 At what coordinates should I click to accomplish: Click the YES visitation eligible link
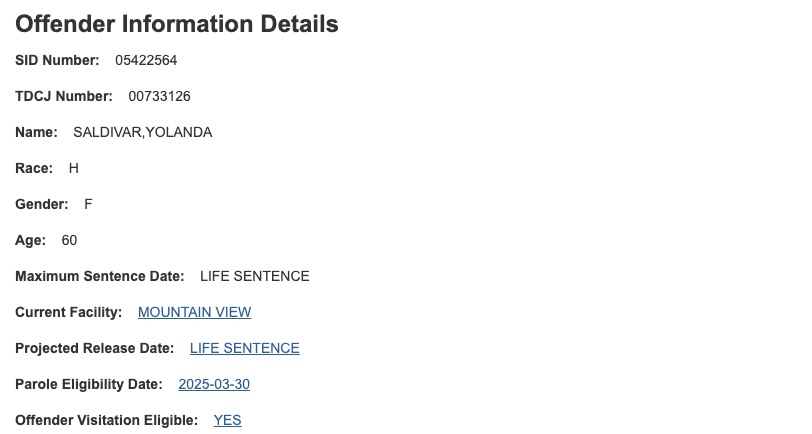coord(227,420)
